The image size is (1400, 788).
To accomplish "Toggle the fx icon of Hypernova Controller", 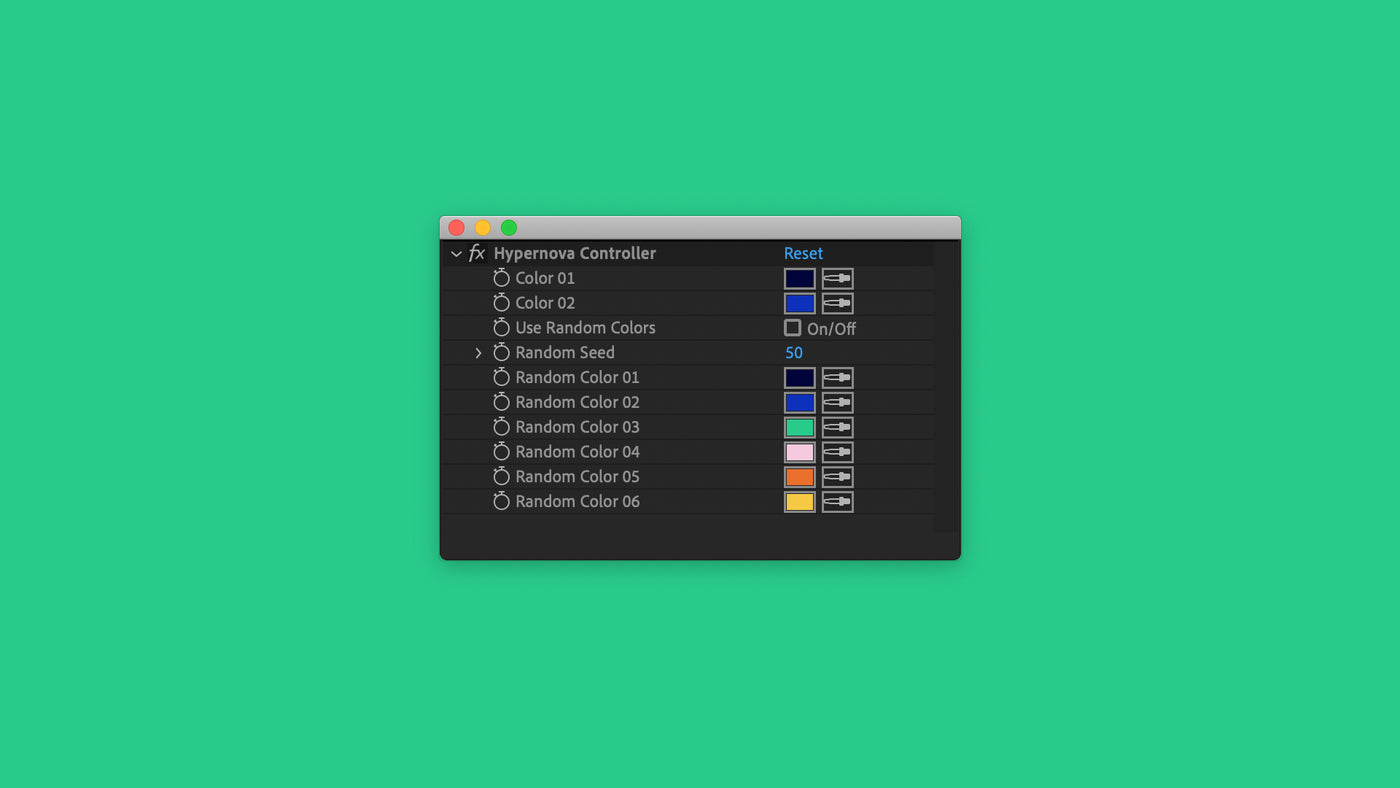I will tap(477, 253).
